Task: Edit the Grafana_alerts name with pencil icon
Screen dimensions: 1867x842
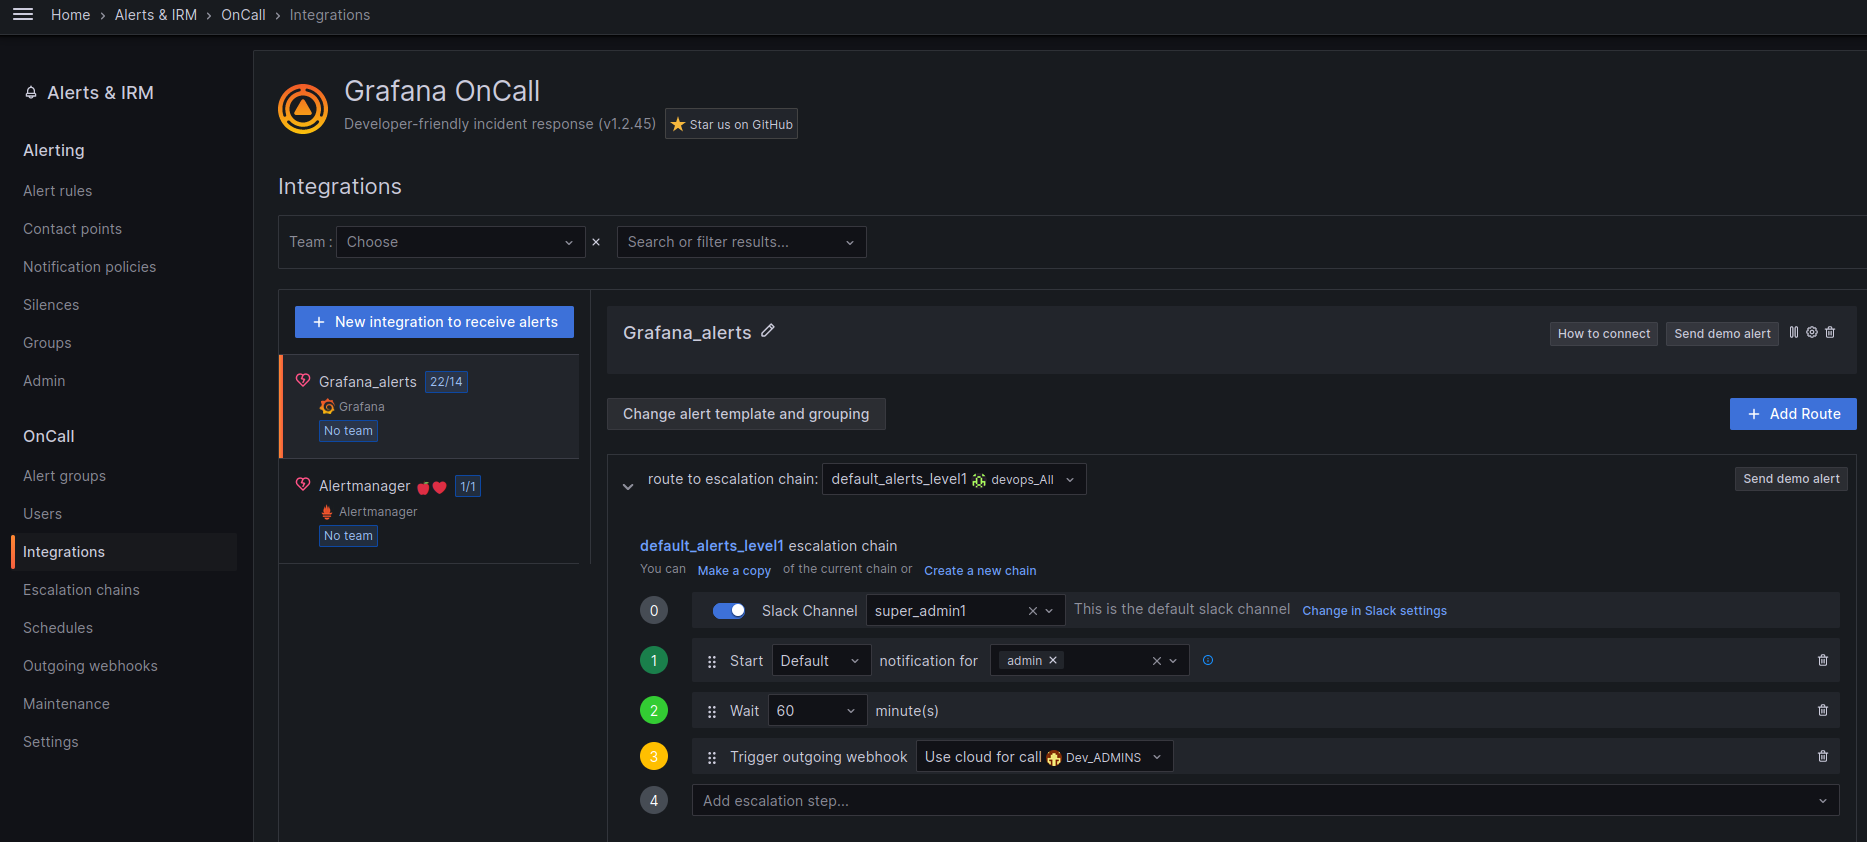Action: pyautogui.click(x=768, y=331)
